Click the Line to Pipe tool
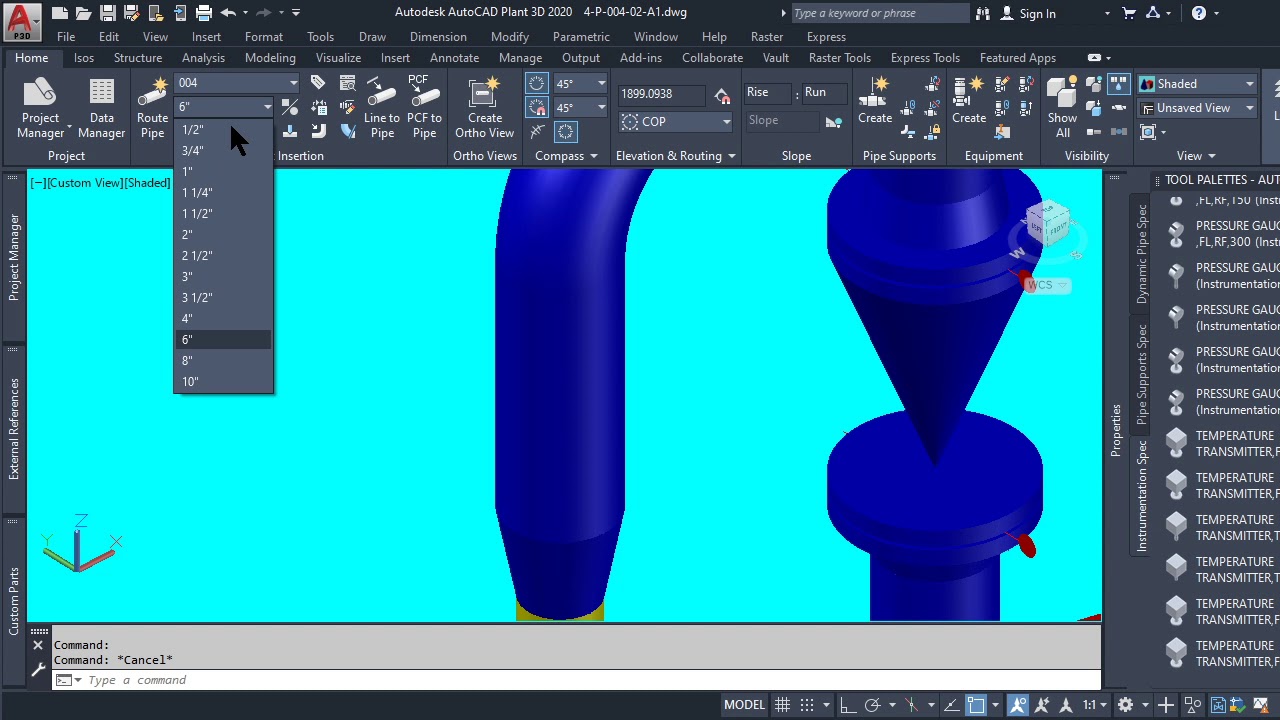This screenshot has height=720, width=1280. (x=382, y=108)
